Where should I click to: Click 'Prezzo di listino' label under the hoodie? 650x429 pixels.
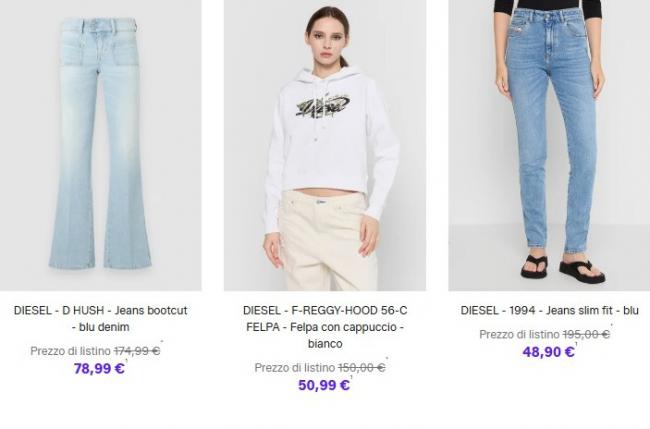[294, 368]
